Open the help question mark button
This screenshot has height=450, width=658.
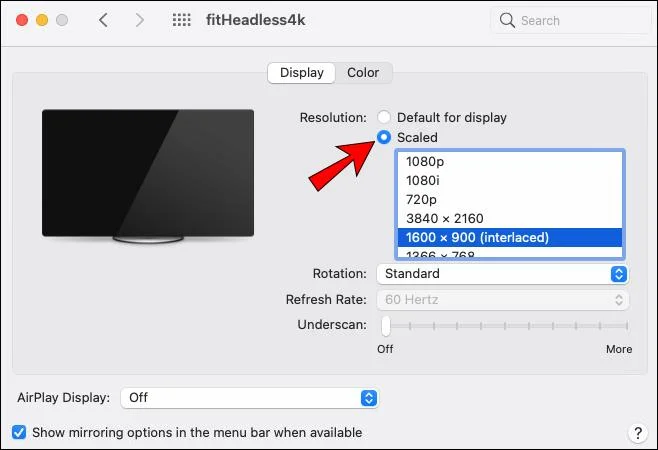(x=638, y=433)
